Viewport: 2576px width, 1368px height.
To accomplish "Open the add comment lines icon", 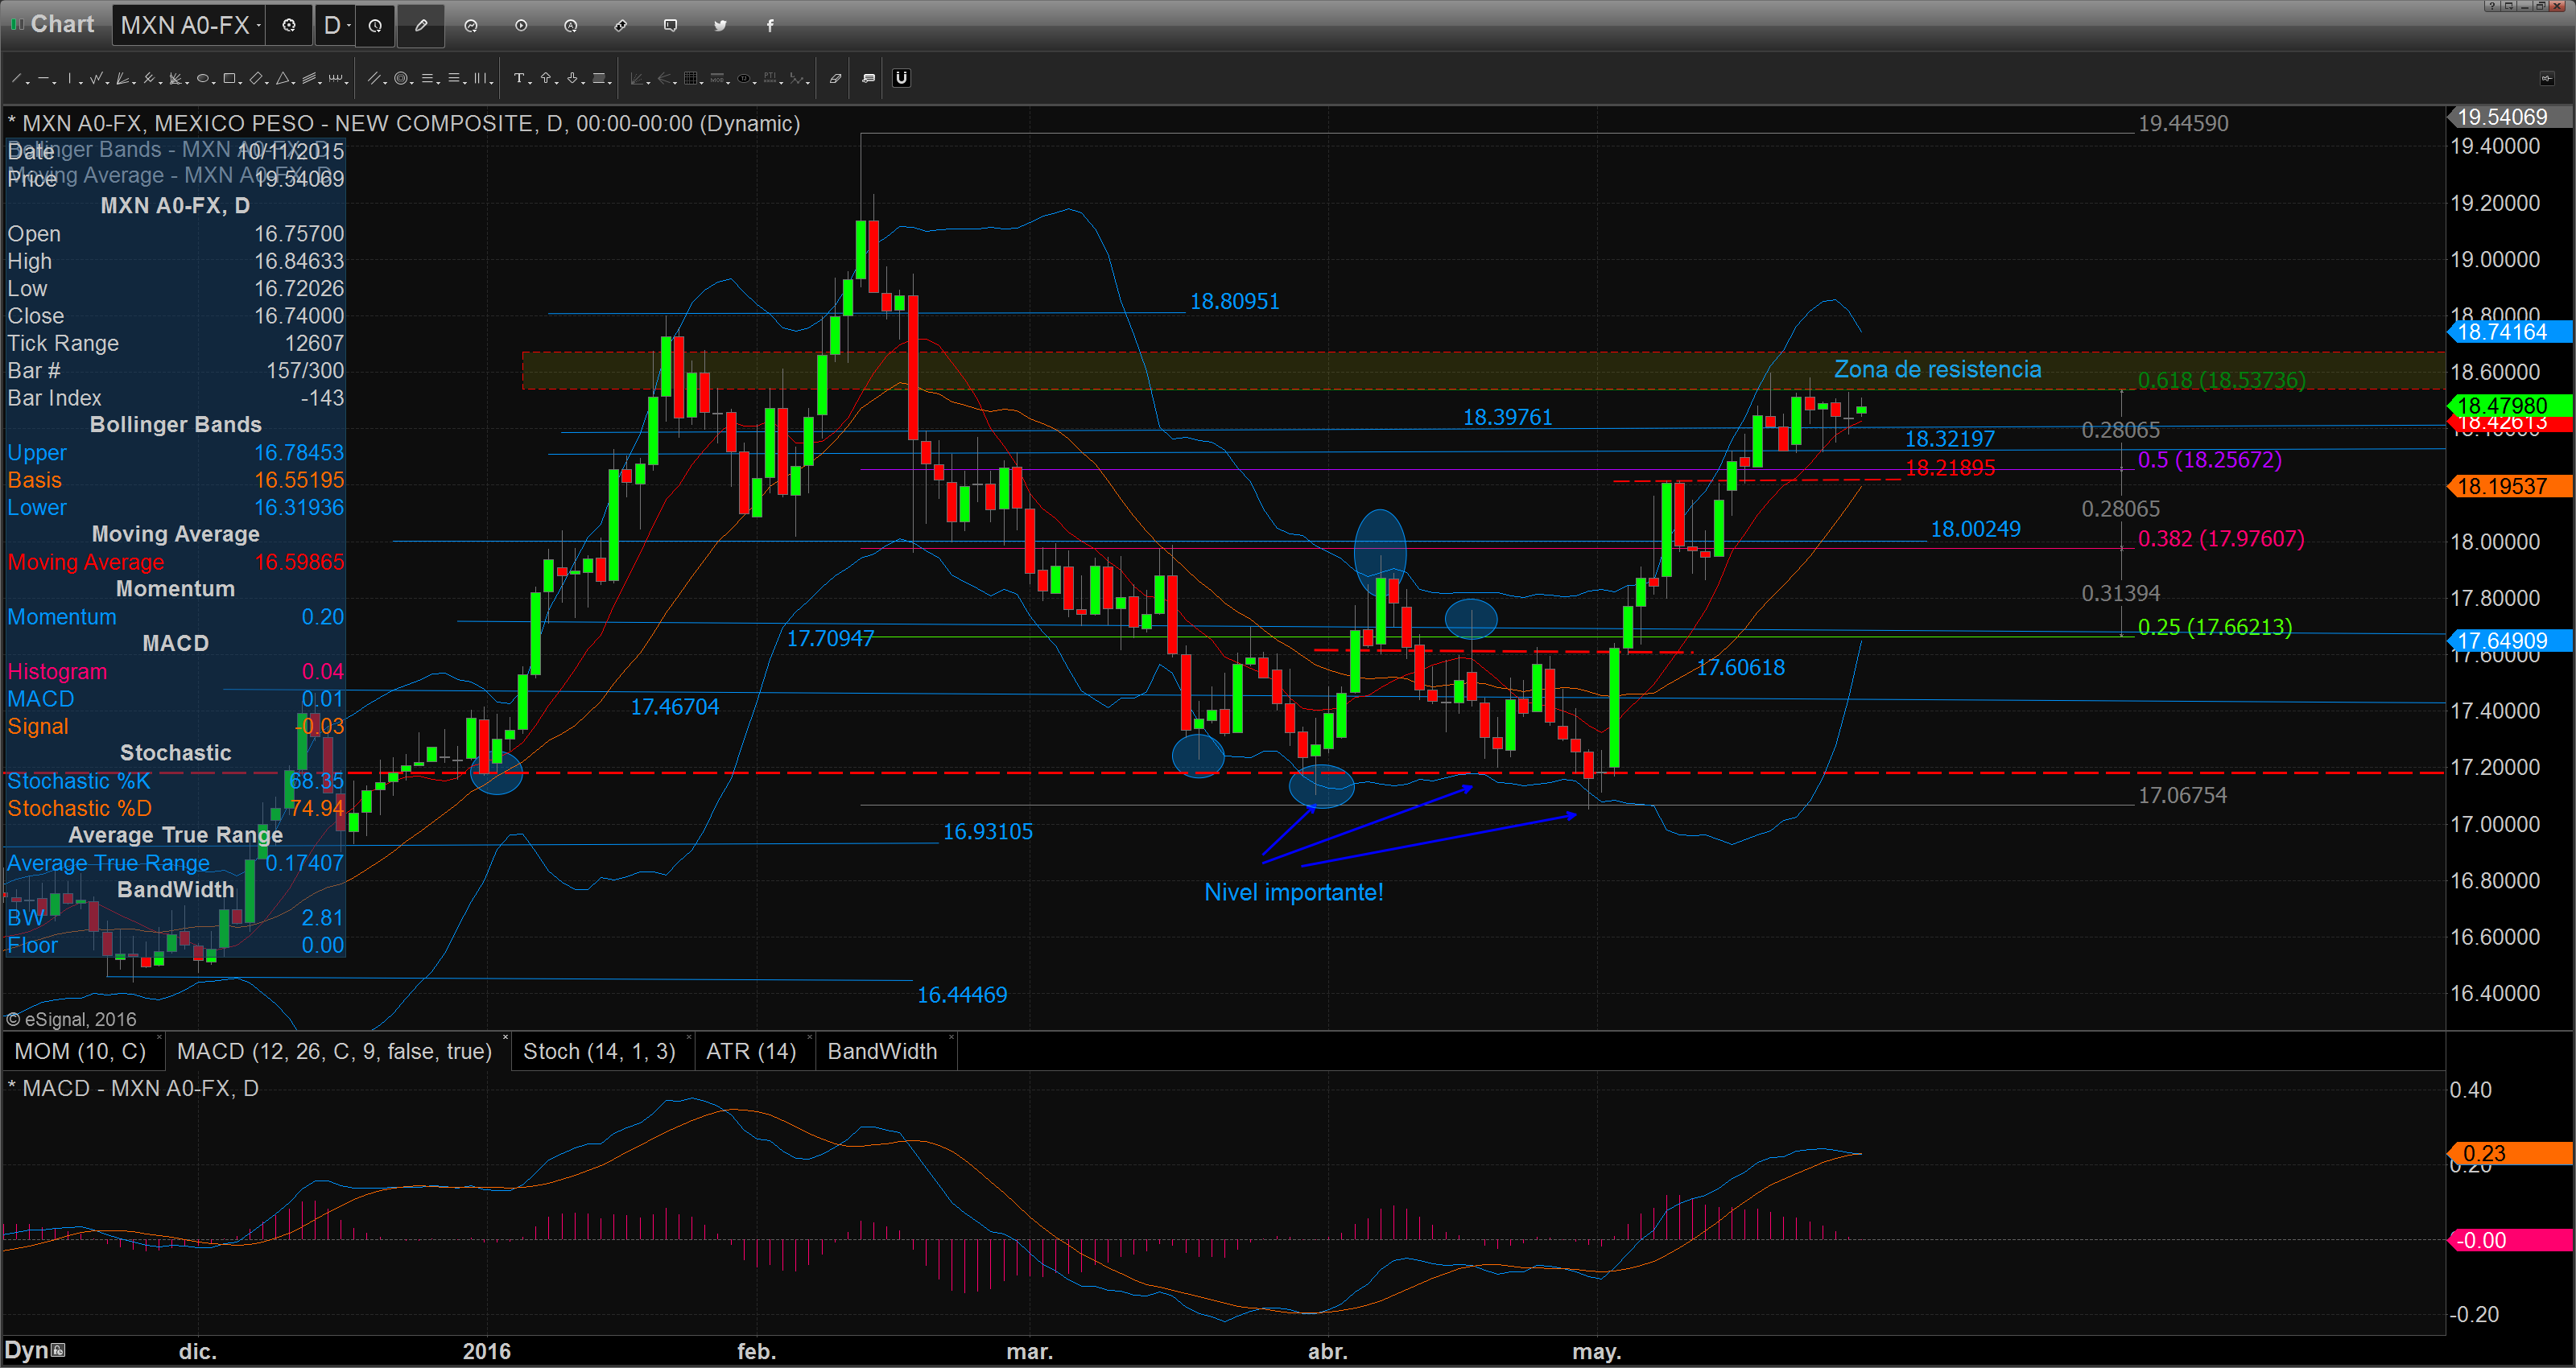I will tap(868, 78).
